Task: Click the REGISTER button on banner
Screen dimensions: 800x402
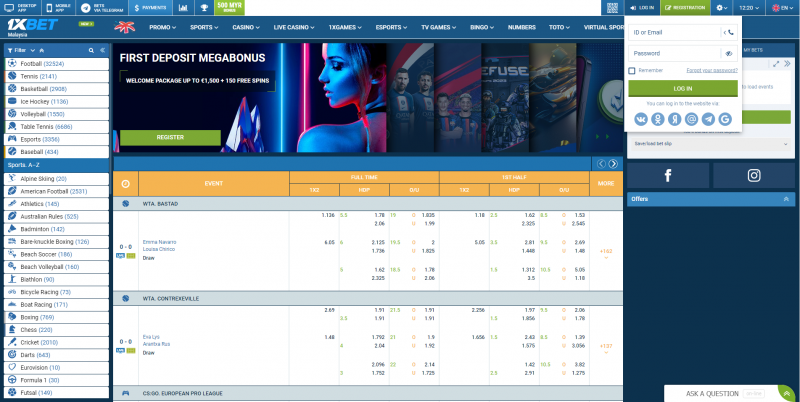Action: click(170, 138)
